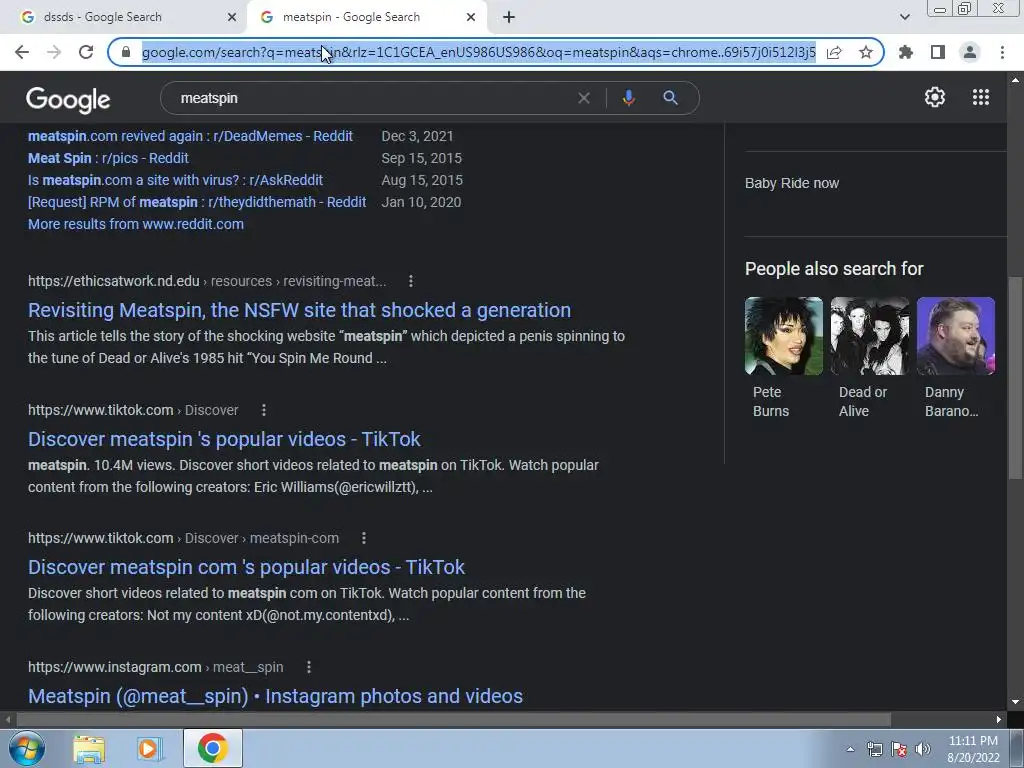Click the horizontal scrollbar thumb
Image resolution: width=1024 pixels, height=768 pixels.
point(453,720)
